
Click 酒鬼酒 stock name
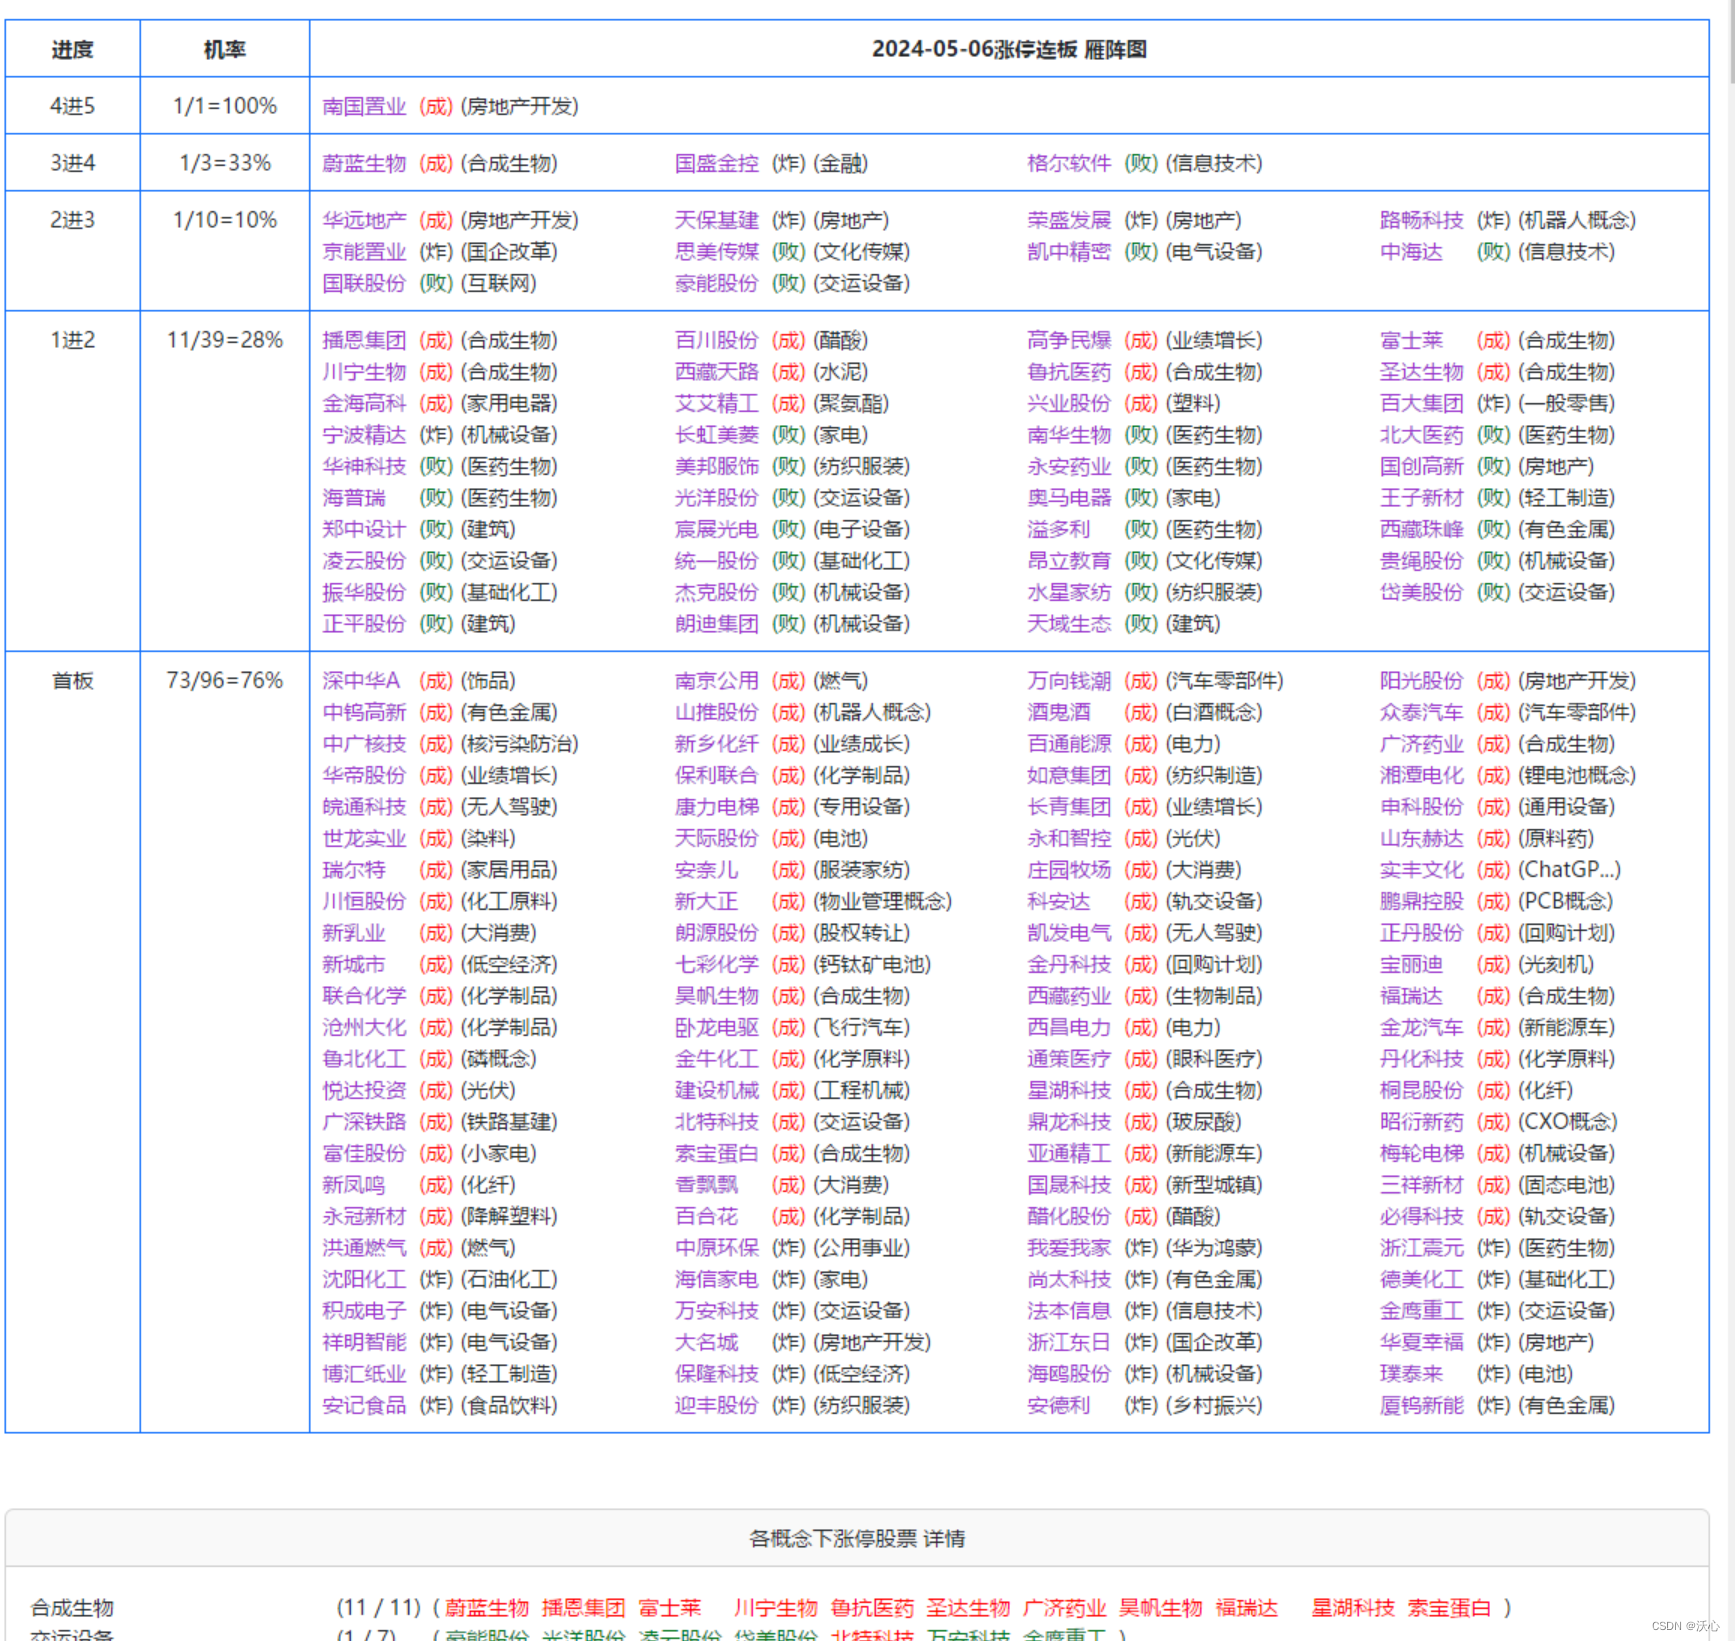pyautogui.click(x=1059, y=712)
